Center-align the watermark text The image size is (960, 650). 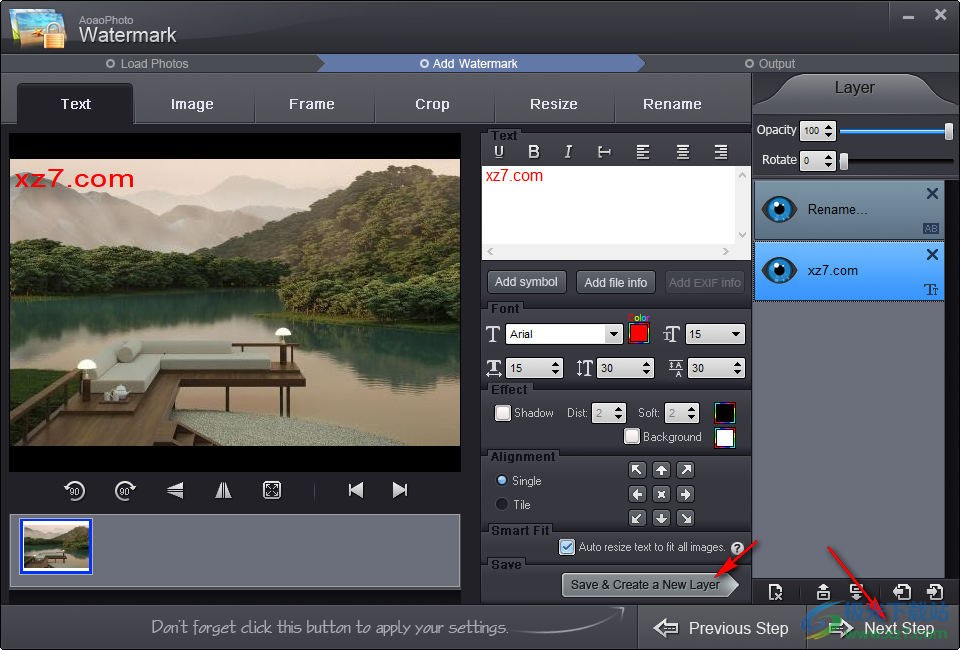683,152
